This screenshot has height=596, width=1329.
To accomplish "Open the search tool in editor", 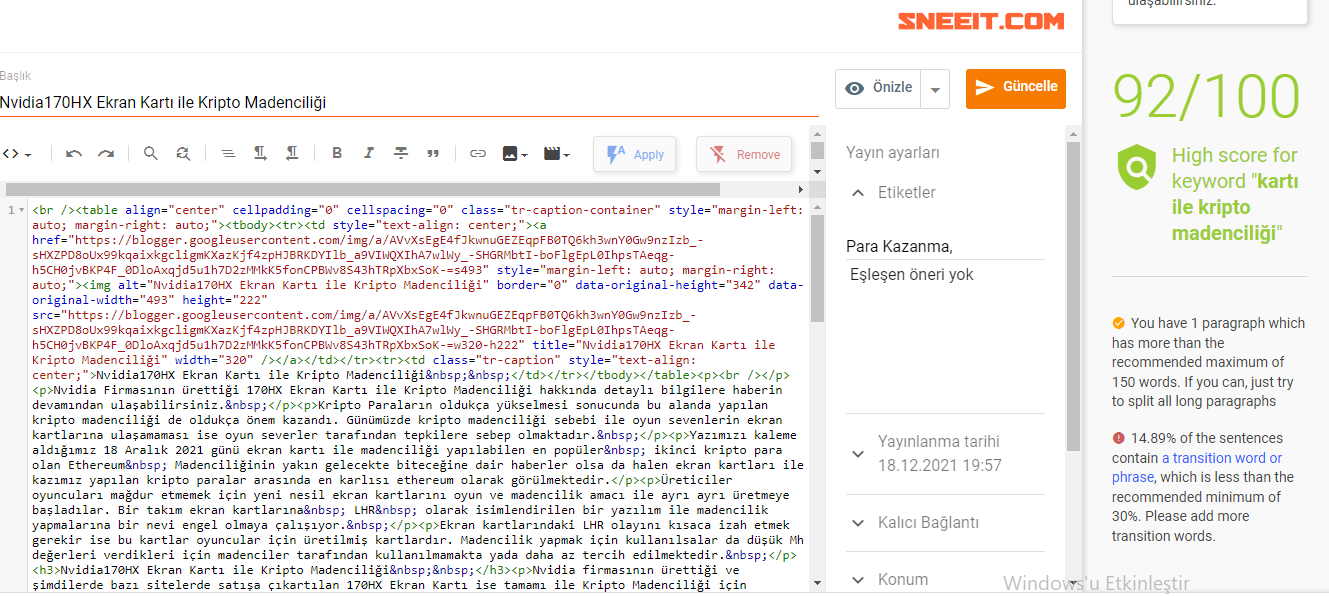I will (150, 154).
